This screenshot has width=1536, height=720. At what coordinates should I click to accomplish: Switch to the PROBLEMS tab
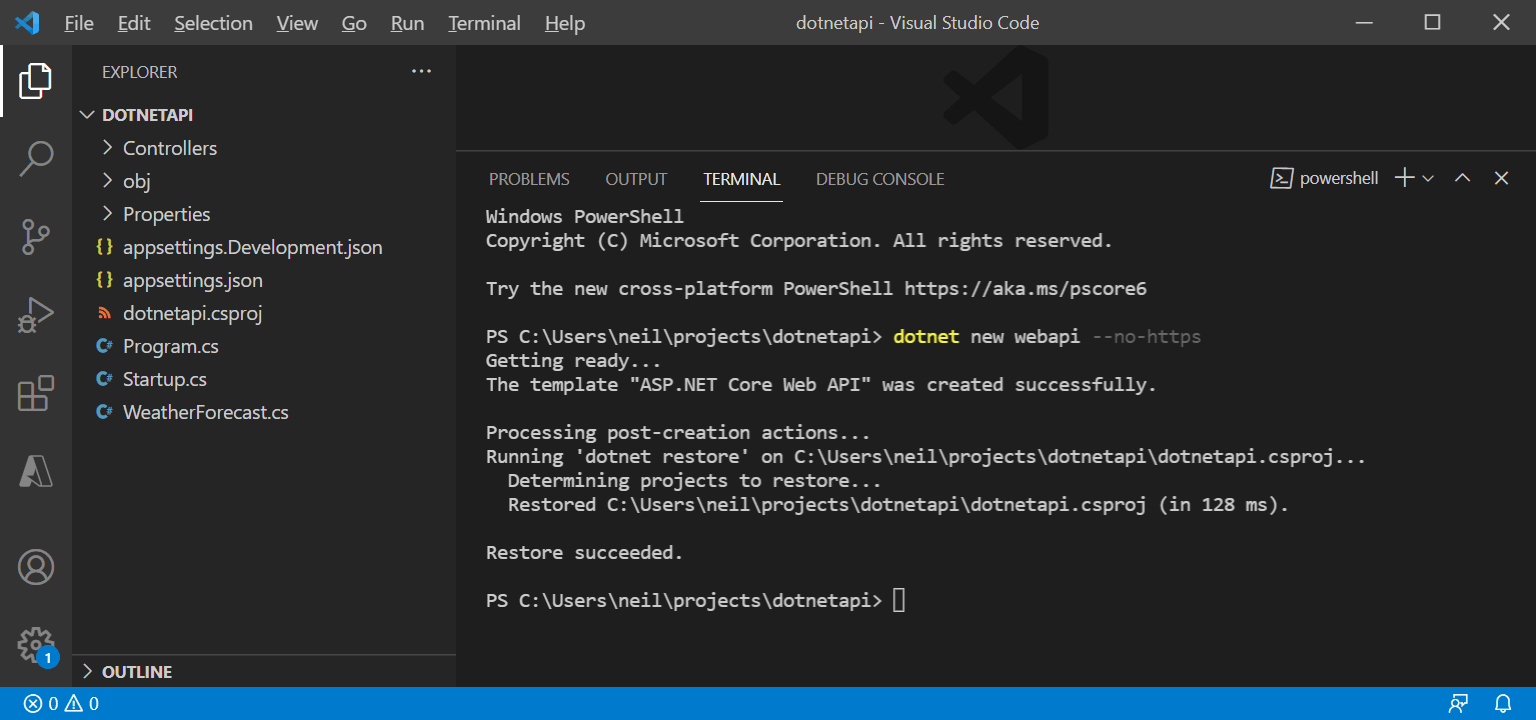point(529,179)
